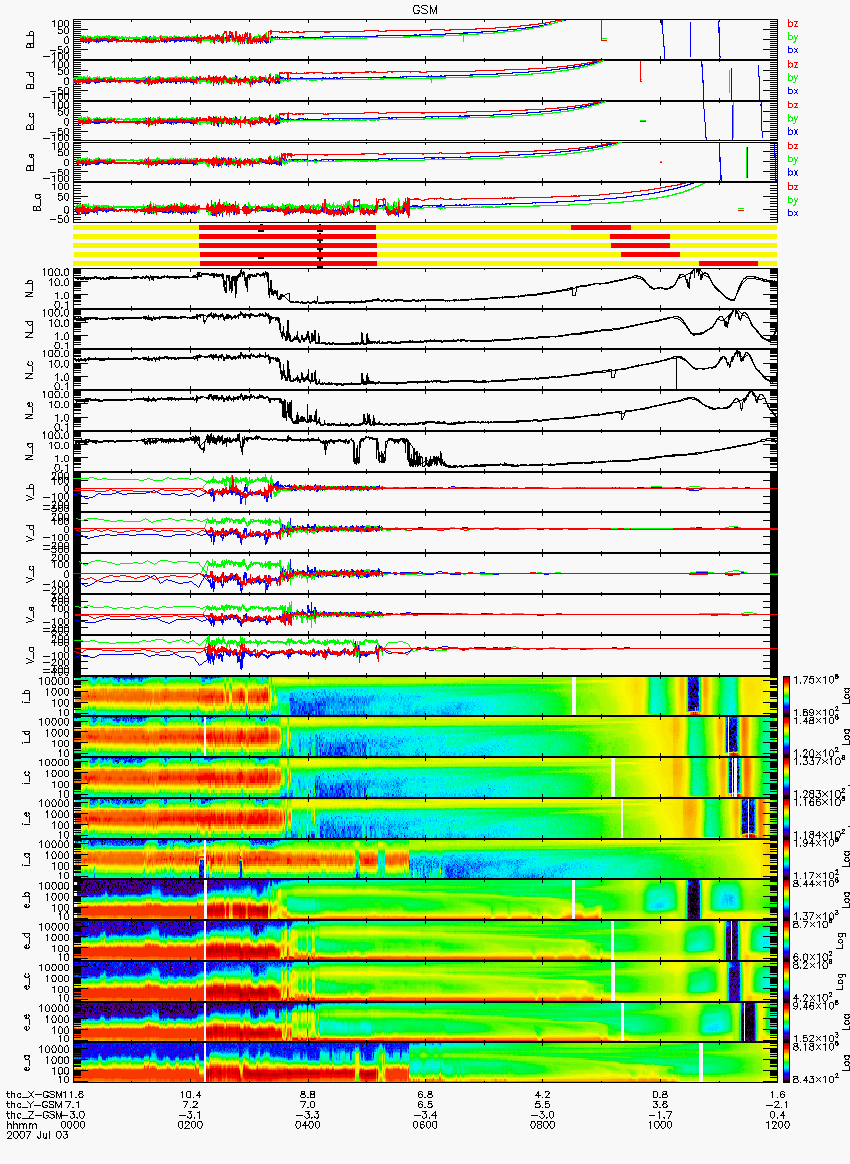Select by legend entry beside B_b panel
850x1164 pixels.
click(x=792, y=37)
